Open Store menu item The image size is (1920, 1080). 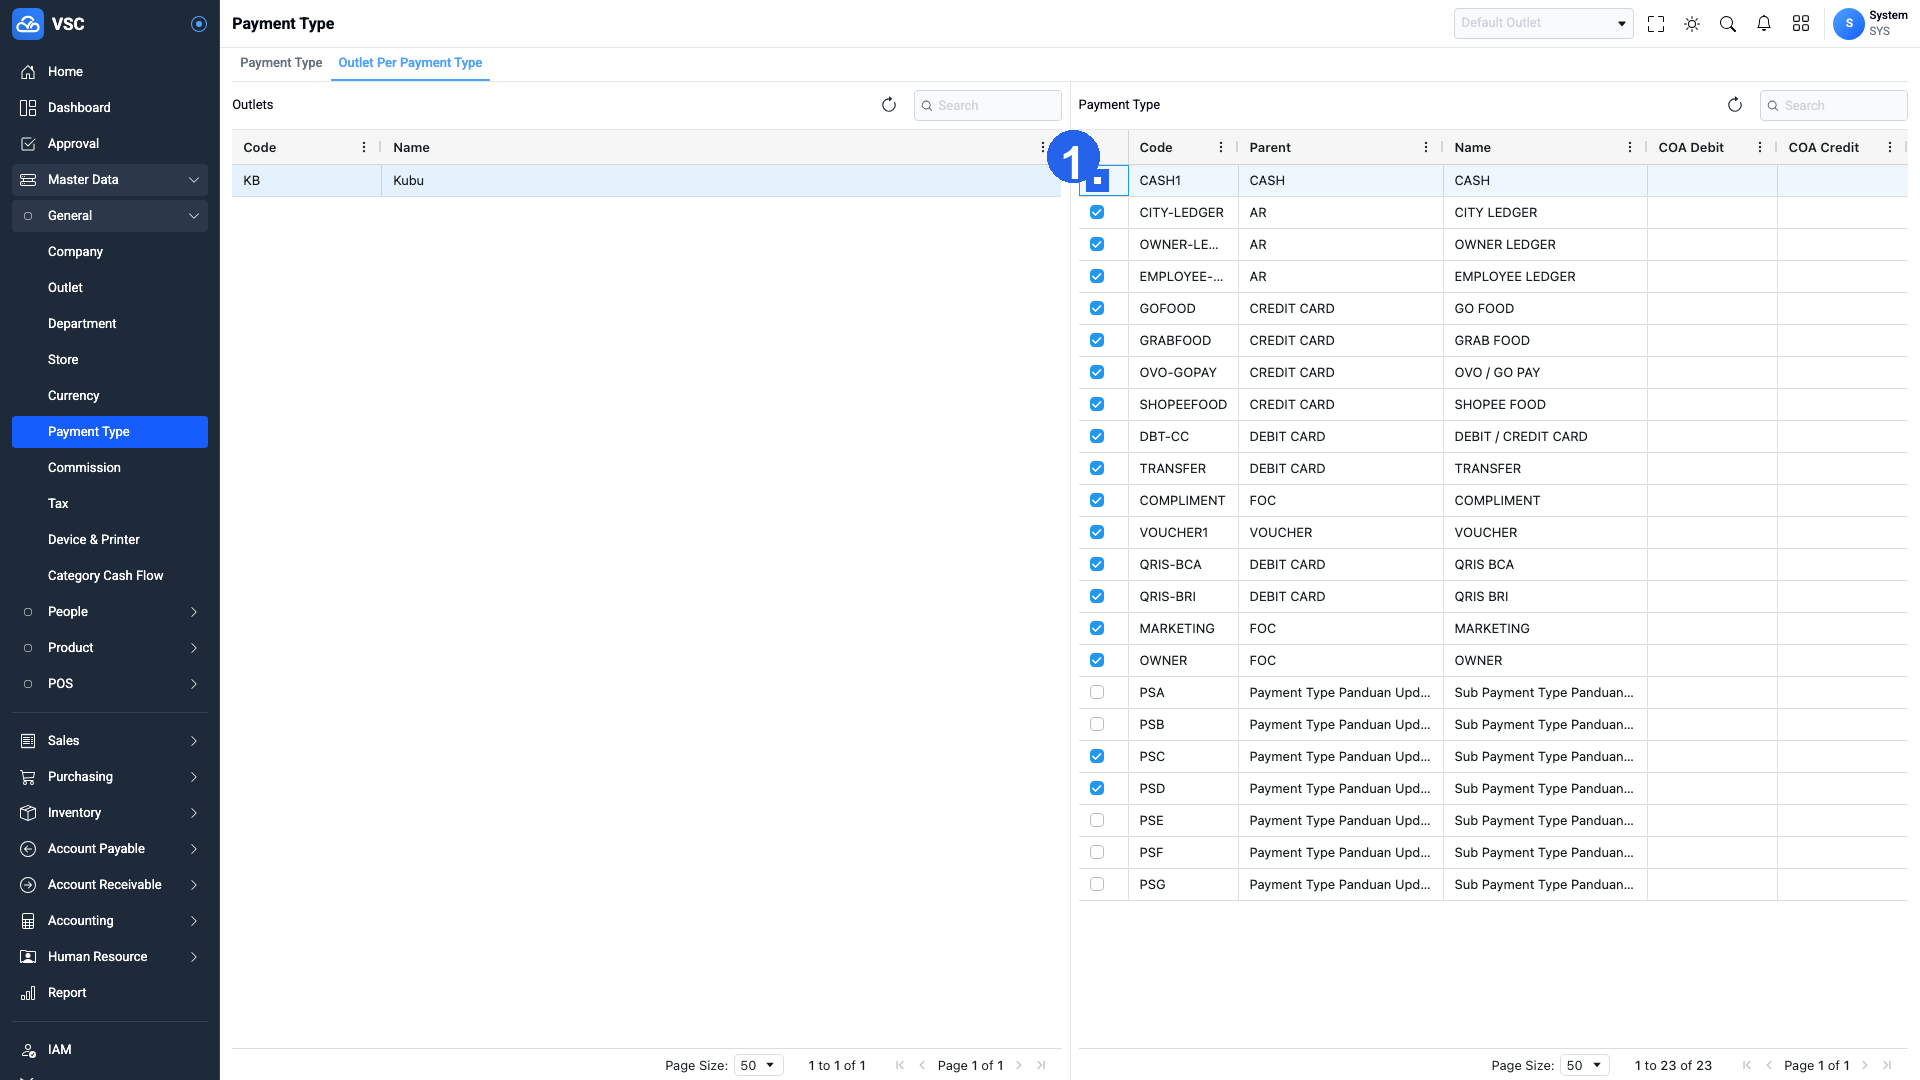110,360
